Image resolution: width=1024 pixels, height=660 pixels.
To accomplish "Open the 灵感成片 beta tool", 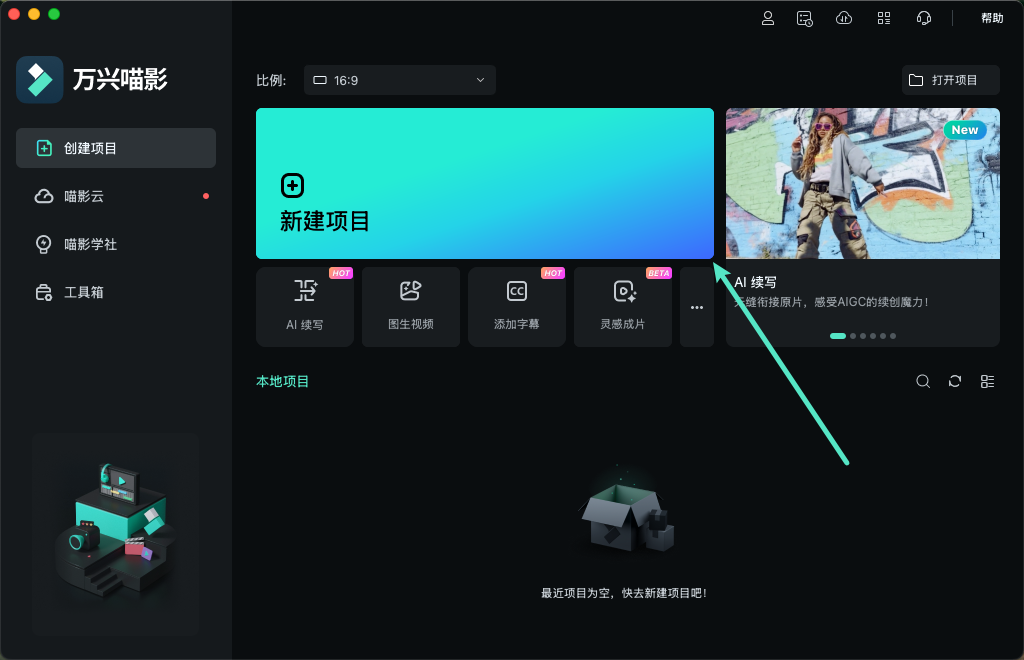I will point(622,307).
